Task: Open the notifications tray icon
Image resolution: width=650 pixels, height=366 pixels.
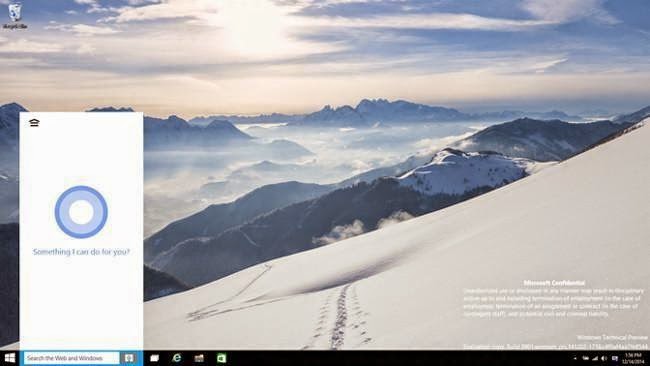Action: 615,358
